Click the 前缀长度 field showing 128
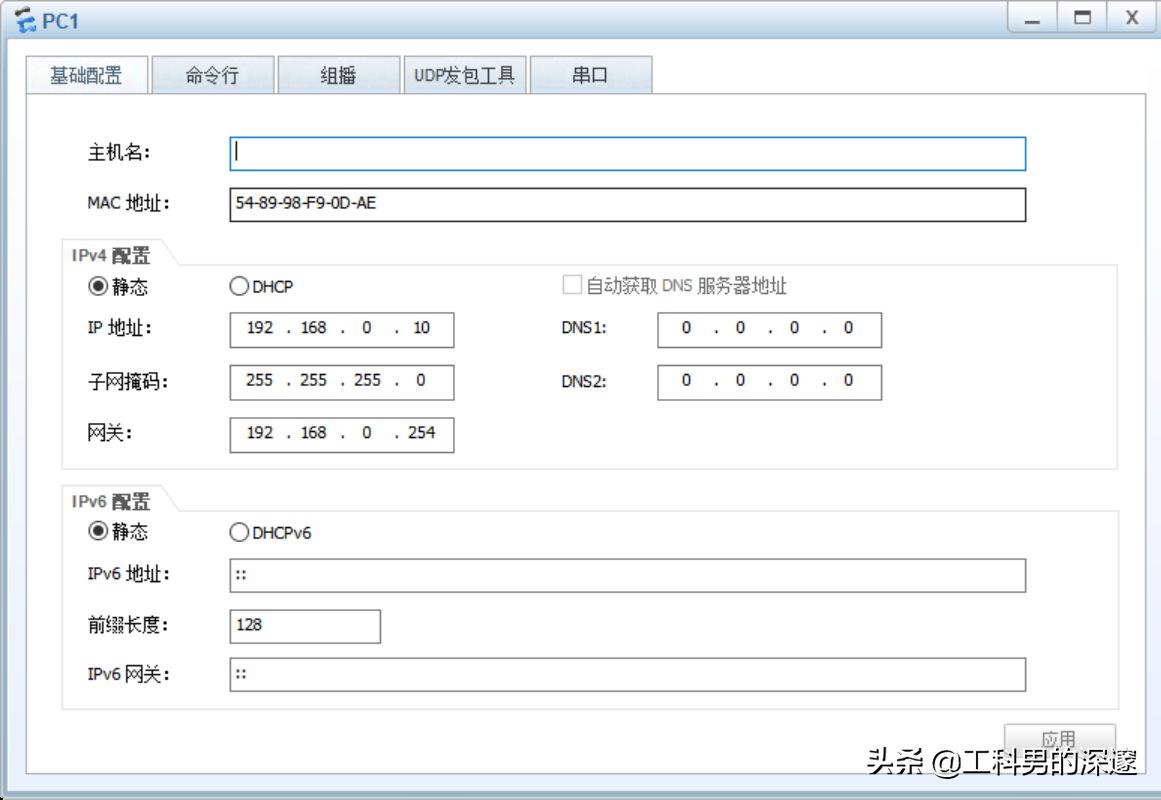Screen dimensions: 1161x800 pyautogui.click(x=305, y=626)
